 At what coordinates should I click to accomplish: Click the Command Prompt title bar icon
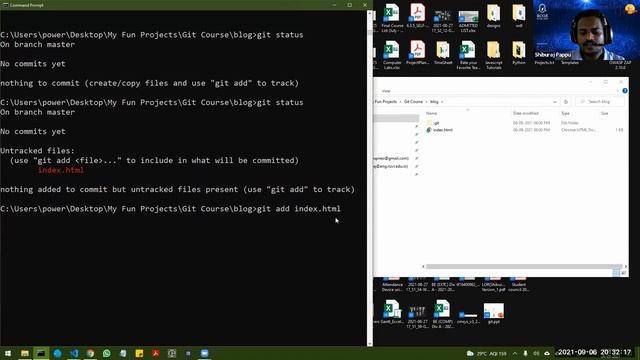coord(5,5)
